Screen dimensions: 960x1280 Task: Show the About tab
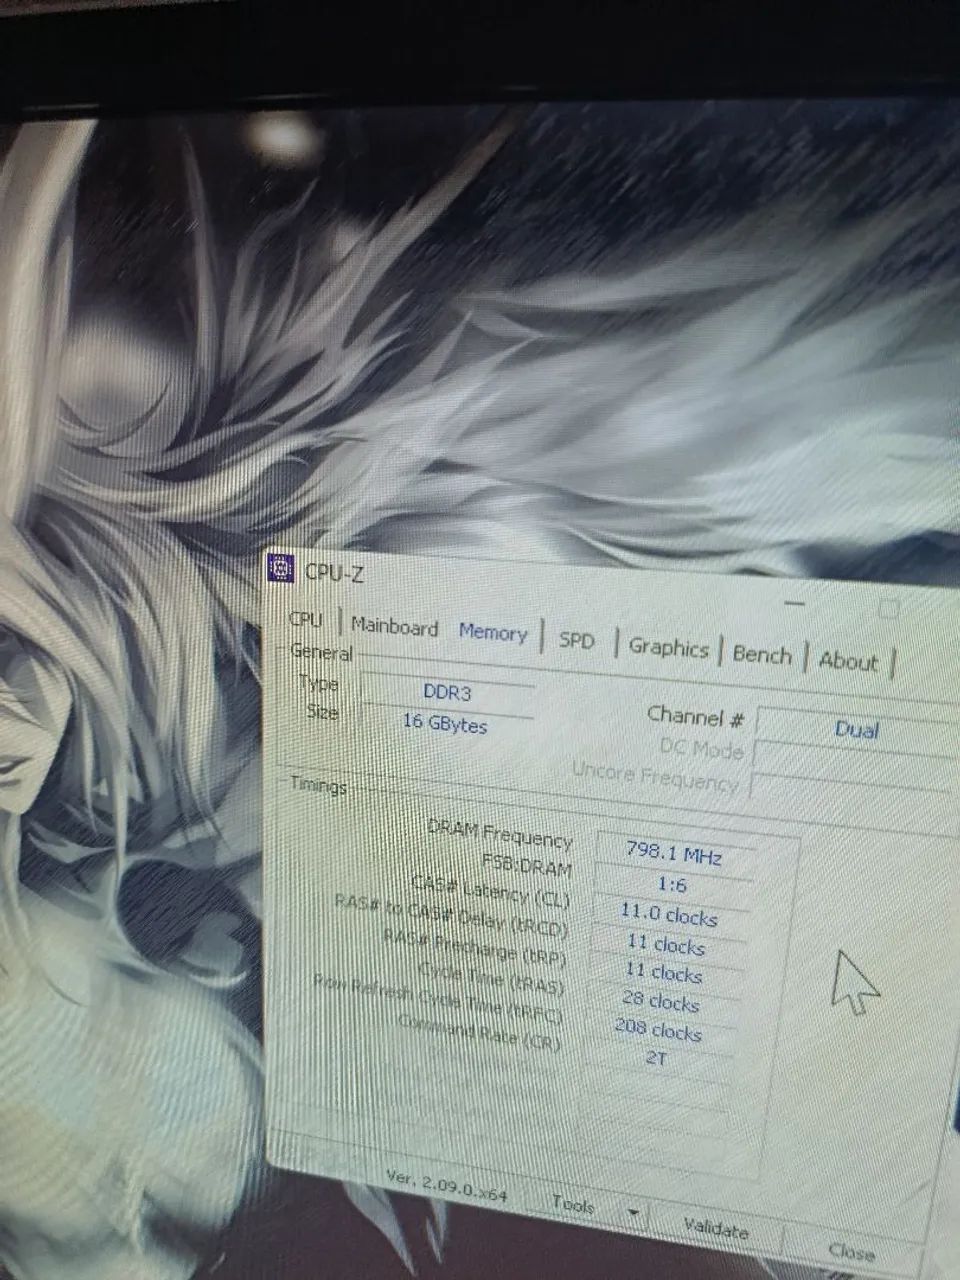tap(848, 661)
